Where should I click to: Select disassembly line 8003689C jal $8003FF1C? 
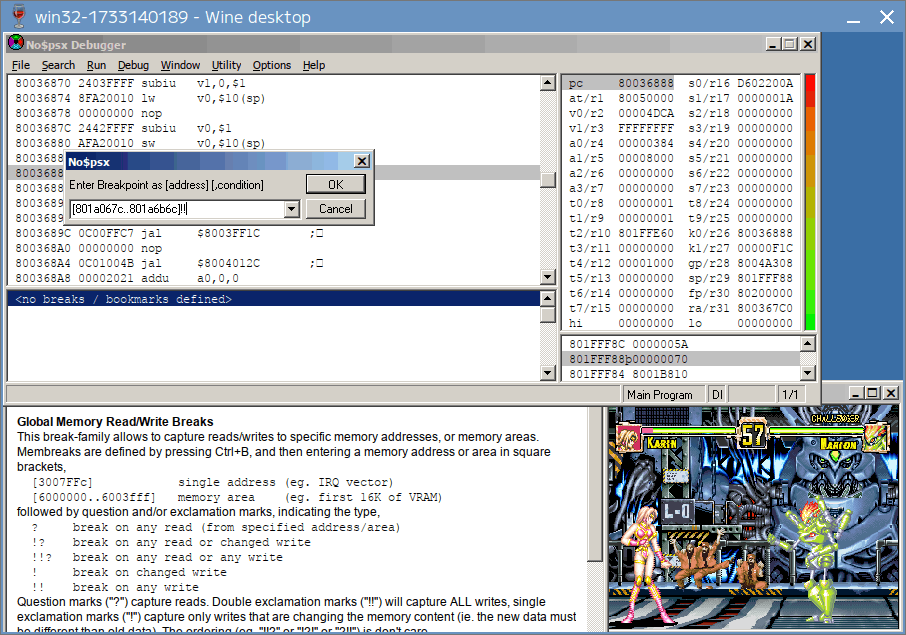click(273, 233)
